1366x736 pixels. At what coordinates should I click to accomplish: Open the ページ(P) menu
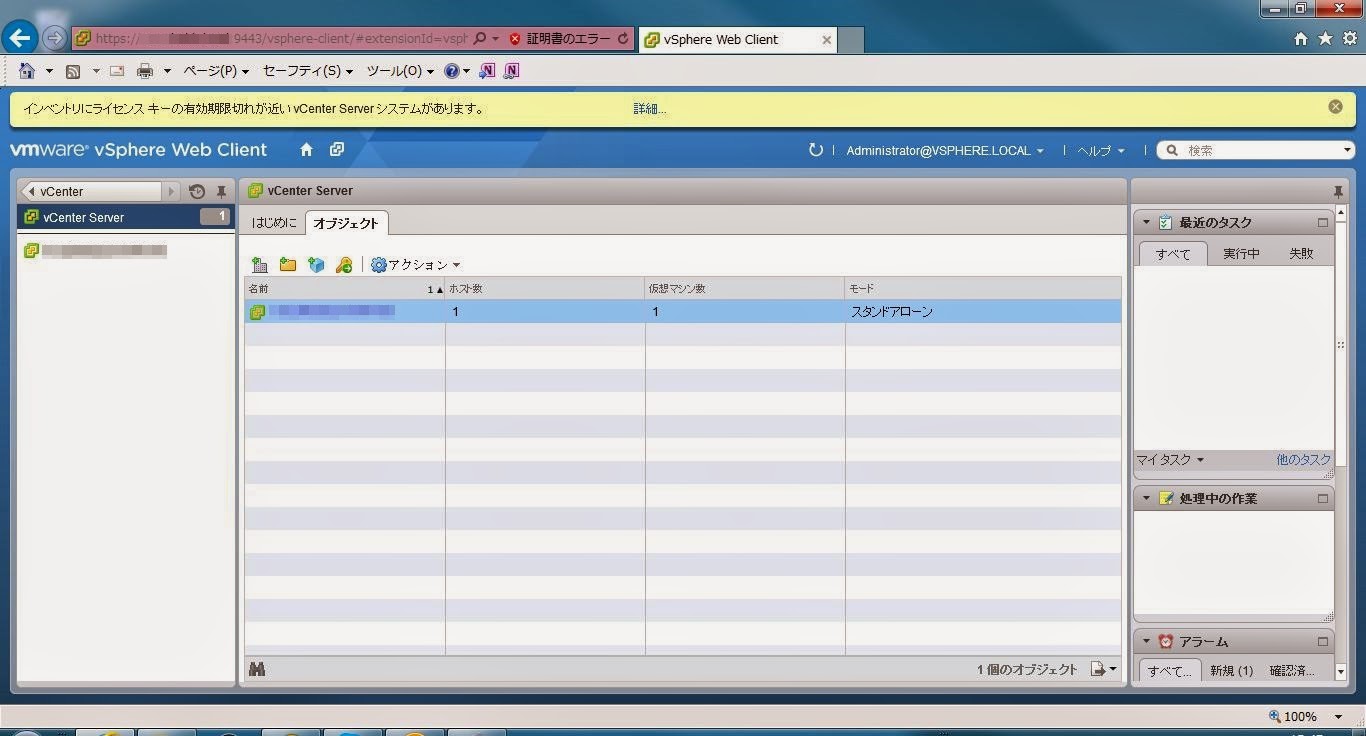pyautogui.click(x=216, y=71)
